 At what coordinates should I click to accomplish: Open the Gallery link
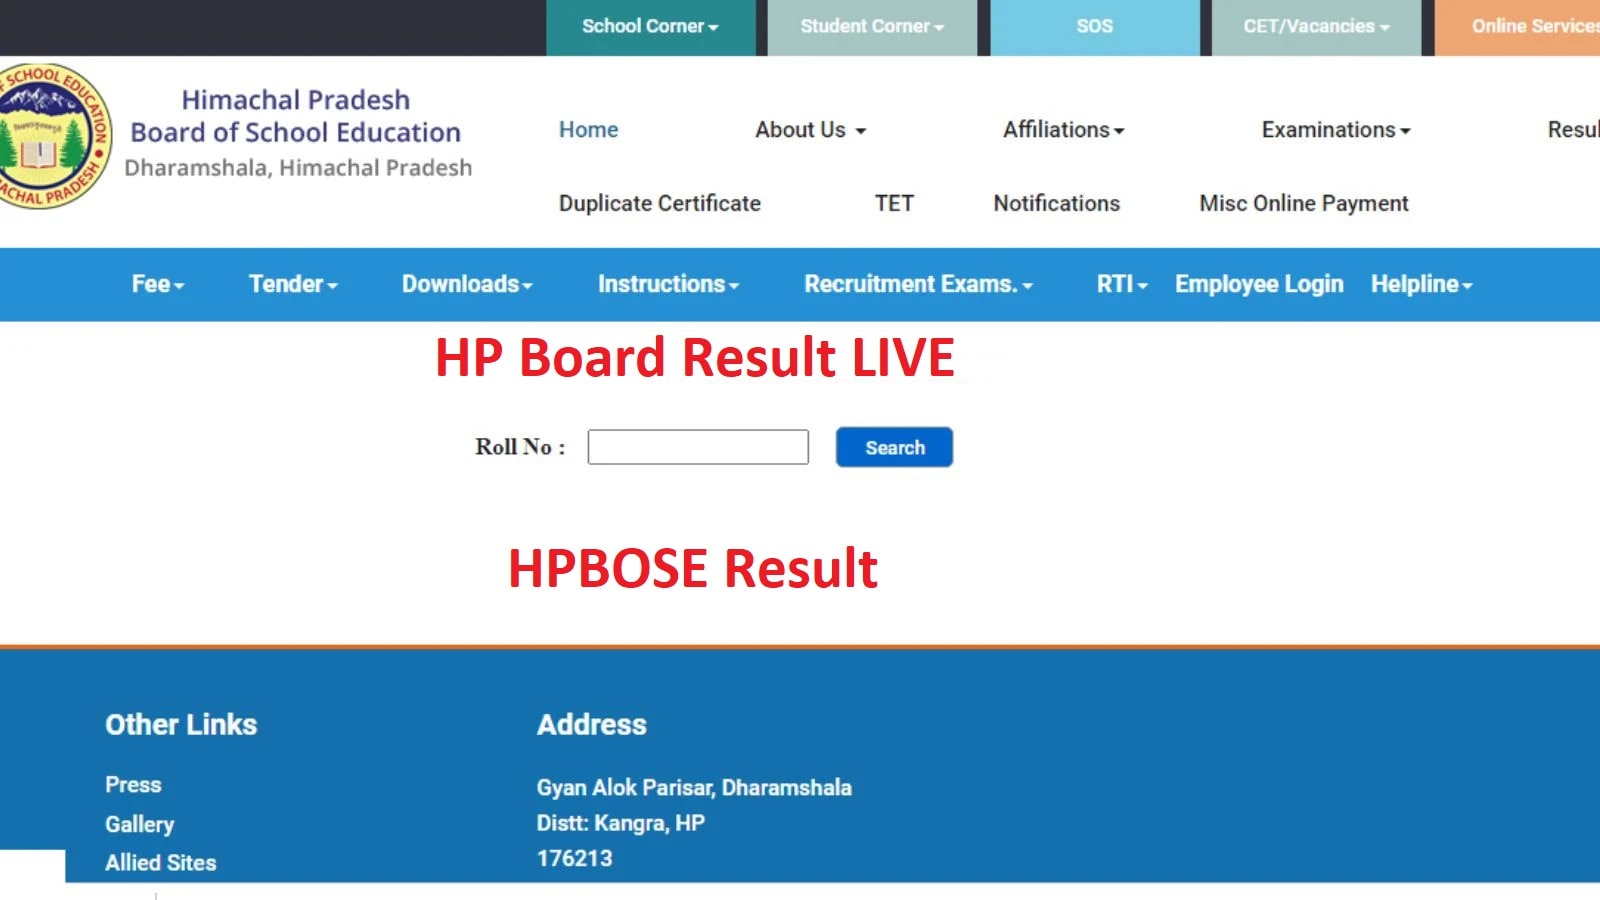140,824
